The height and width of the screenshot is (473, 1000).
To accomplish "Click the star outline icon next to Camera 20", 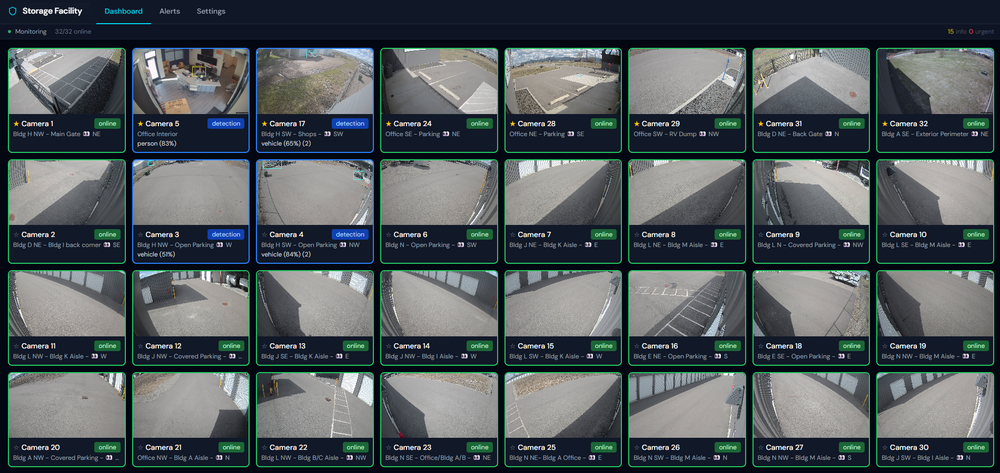I will (16, 448).
